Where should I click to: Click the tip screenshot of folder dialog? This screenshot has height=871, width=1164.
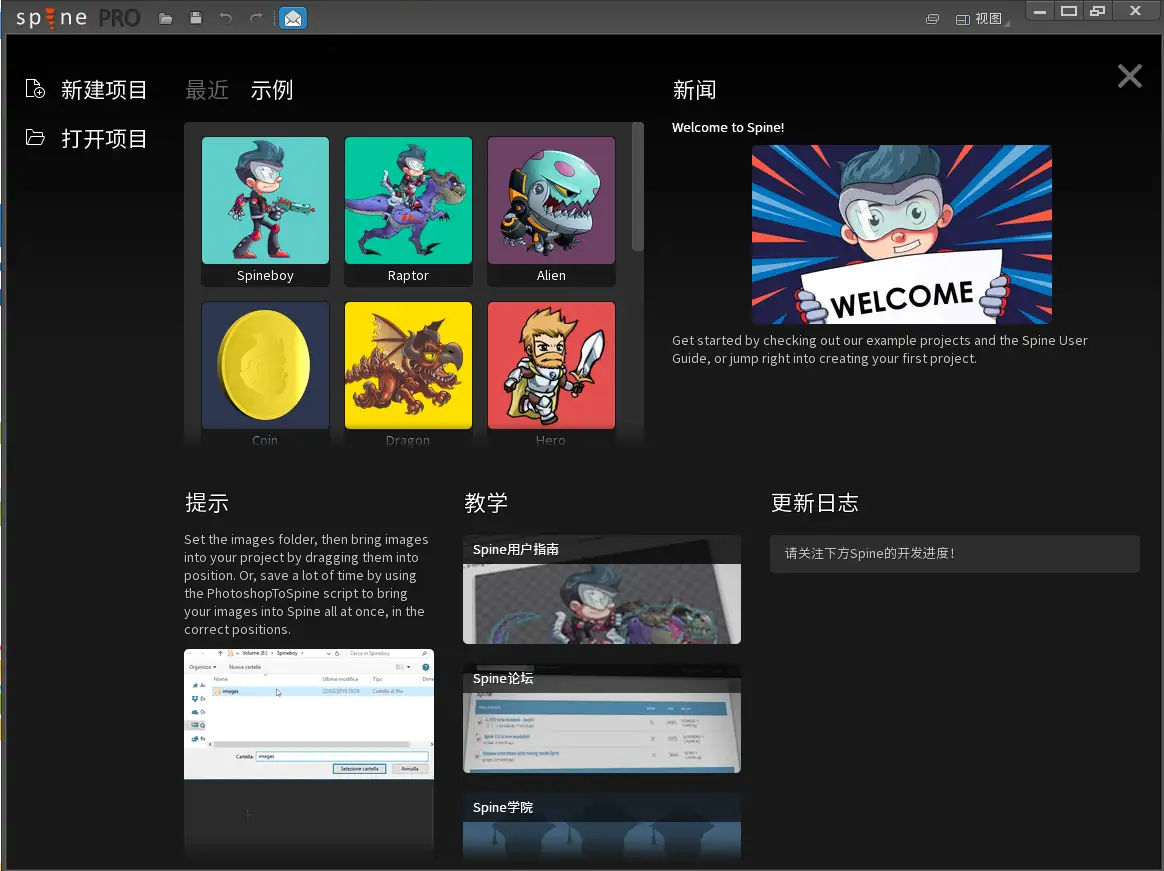(x=309, y=714)
